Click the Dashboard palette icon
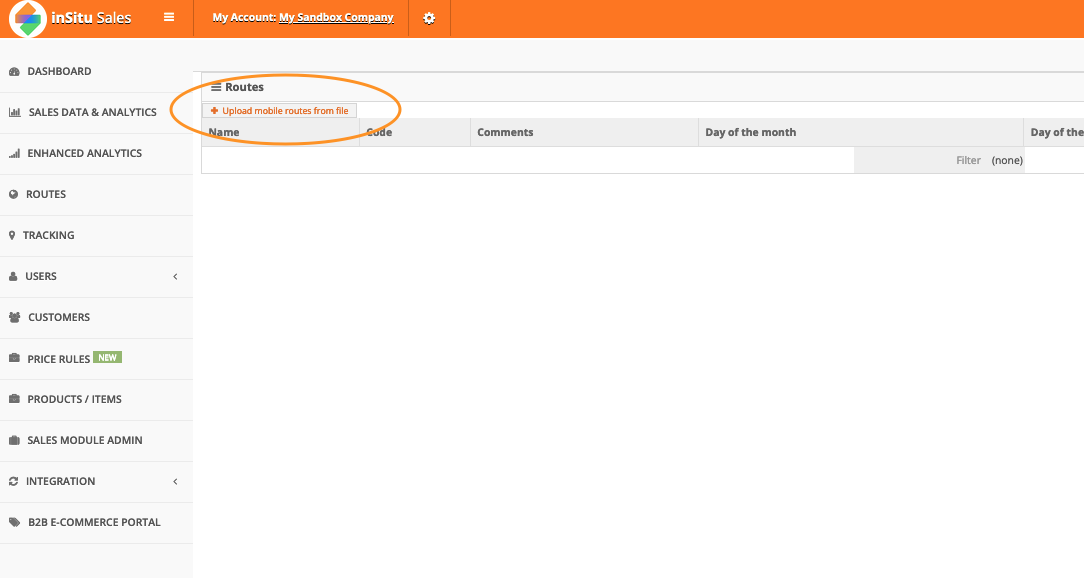This screenshot has height=578, width=1084. [x=14, y=72]
